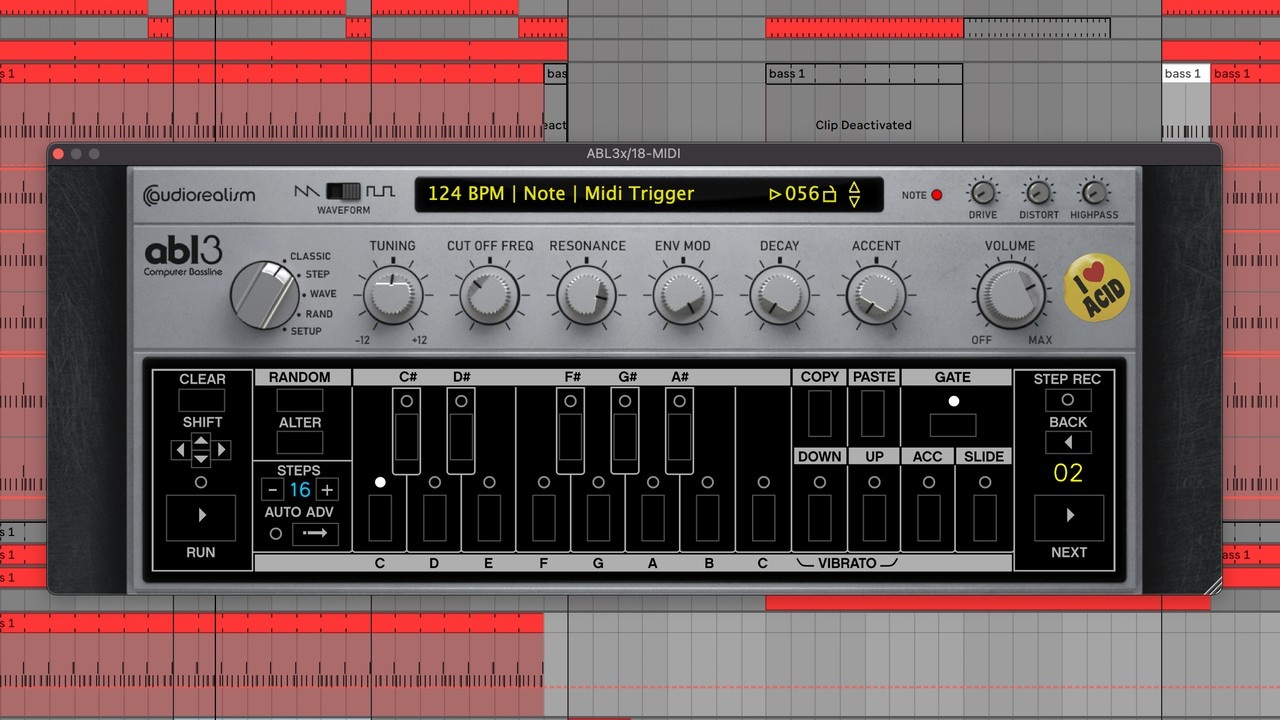This screenshot has width=1280, height=720.
Task: Click the RESONANCE knob
Action: pyautogui.click(x=587, y=297)
